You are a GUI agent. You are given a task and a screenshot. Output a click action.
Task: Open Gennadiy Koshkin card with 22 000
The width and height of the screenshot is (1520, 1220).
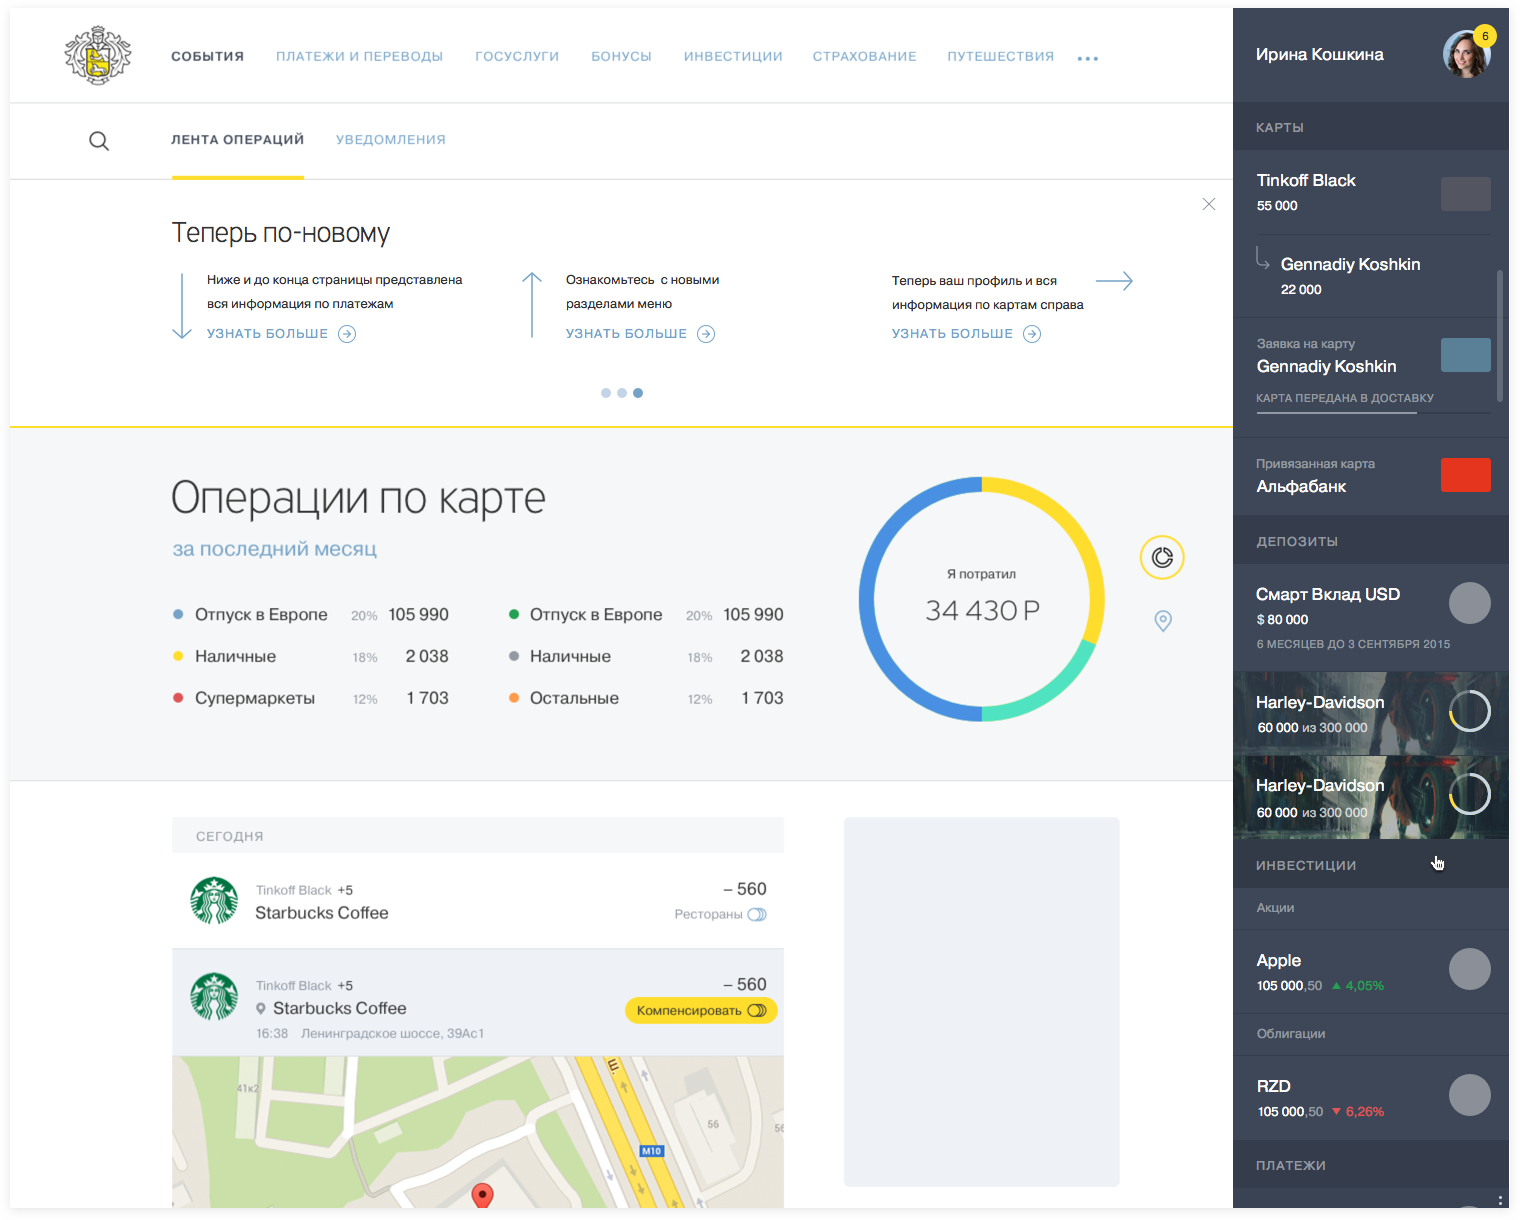(x=1371, y=277)
